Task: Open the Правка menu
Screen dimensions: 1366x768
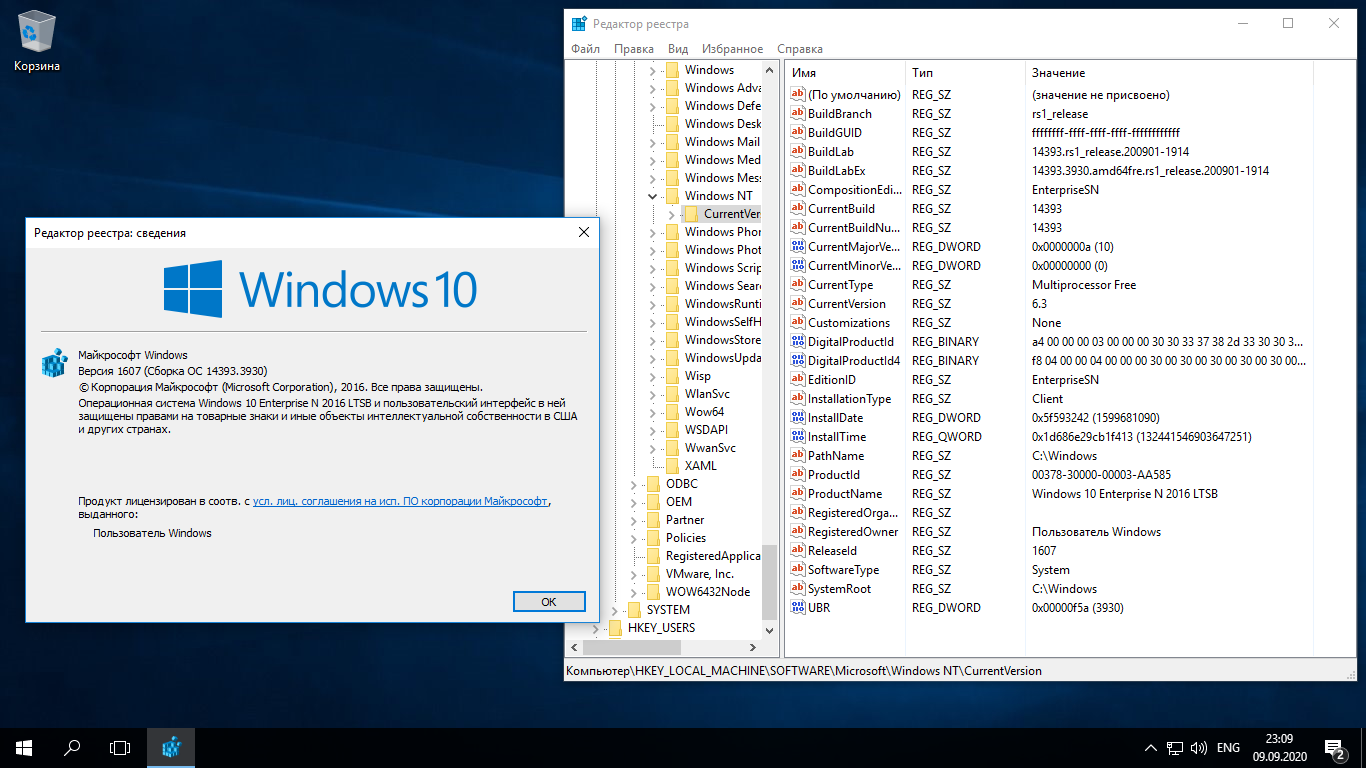Action: click(x=634, y=48)
